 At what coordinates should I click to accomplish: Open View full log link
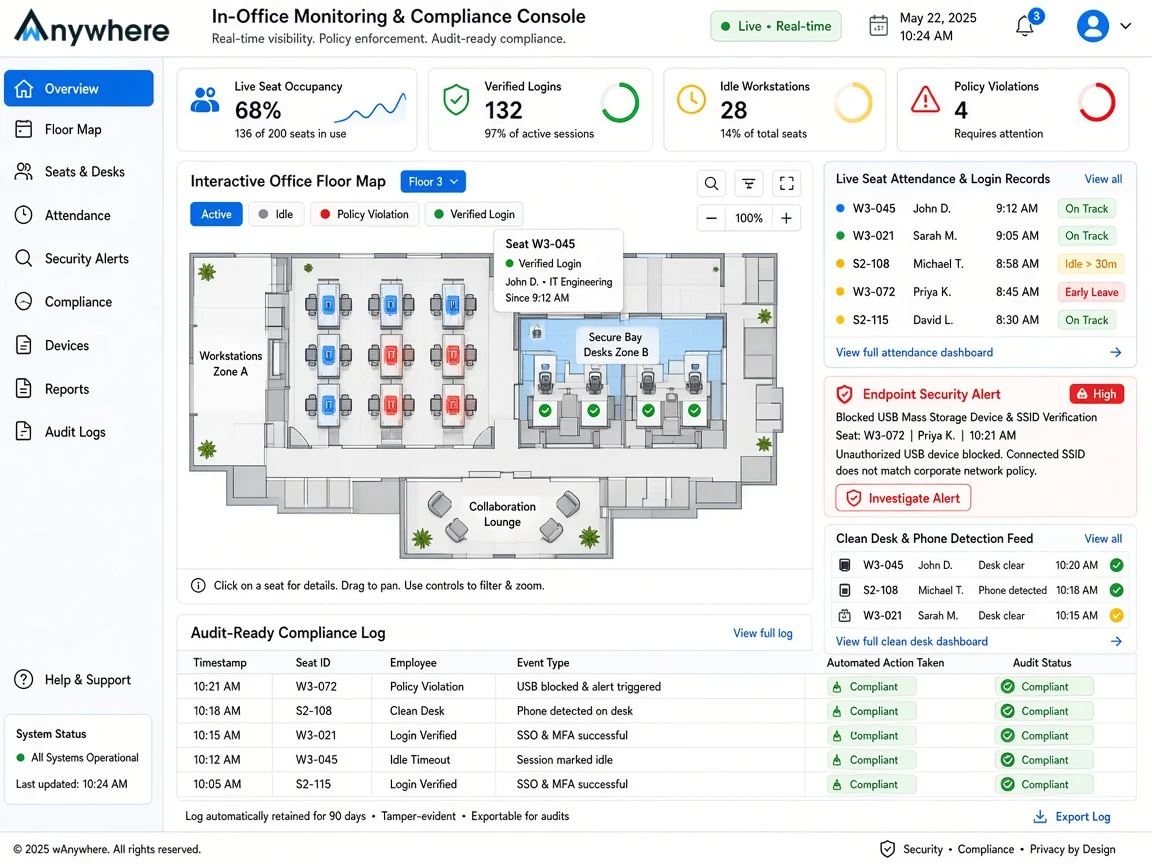pyautogui.click(x=763, y=633)
